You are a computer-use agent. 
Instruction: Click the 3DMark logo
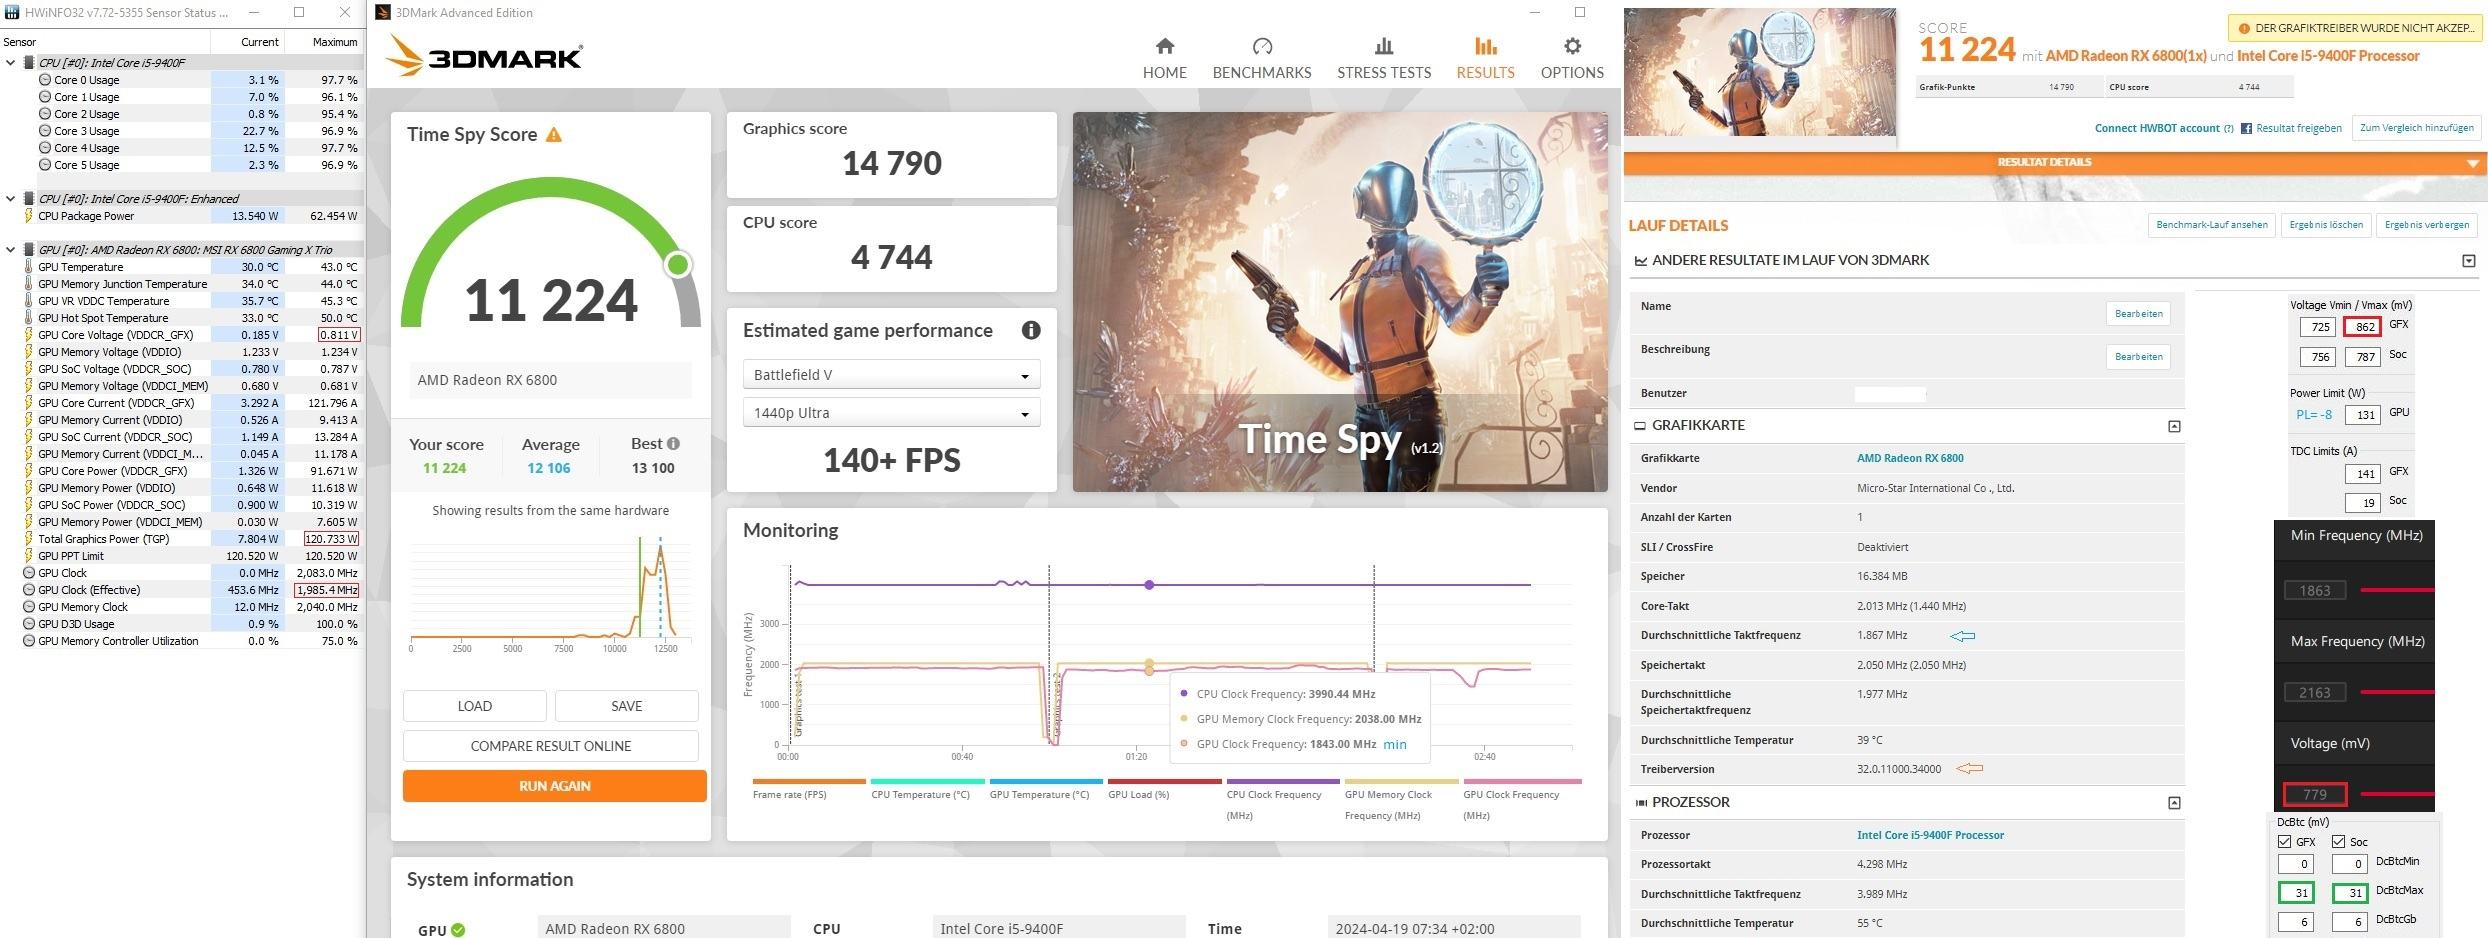(x=484, y=56)
